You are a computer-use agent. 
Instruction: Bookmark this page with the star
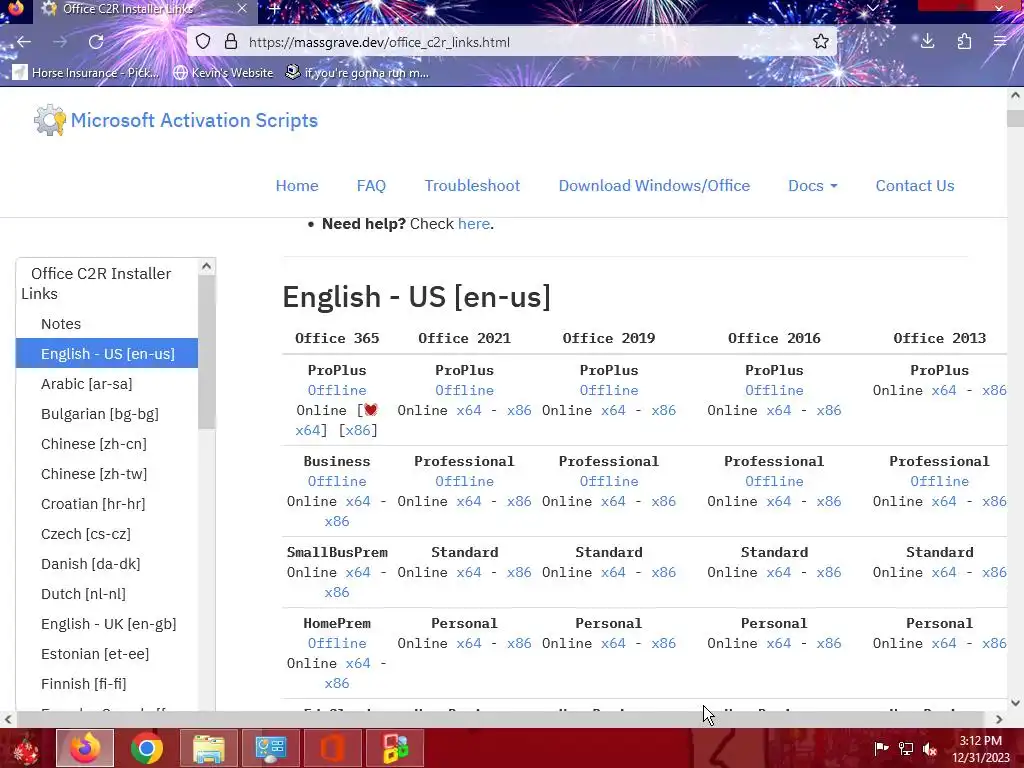(x=821, y=42)
